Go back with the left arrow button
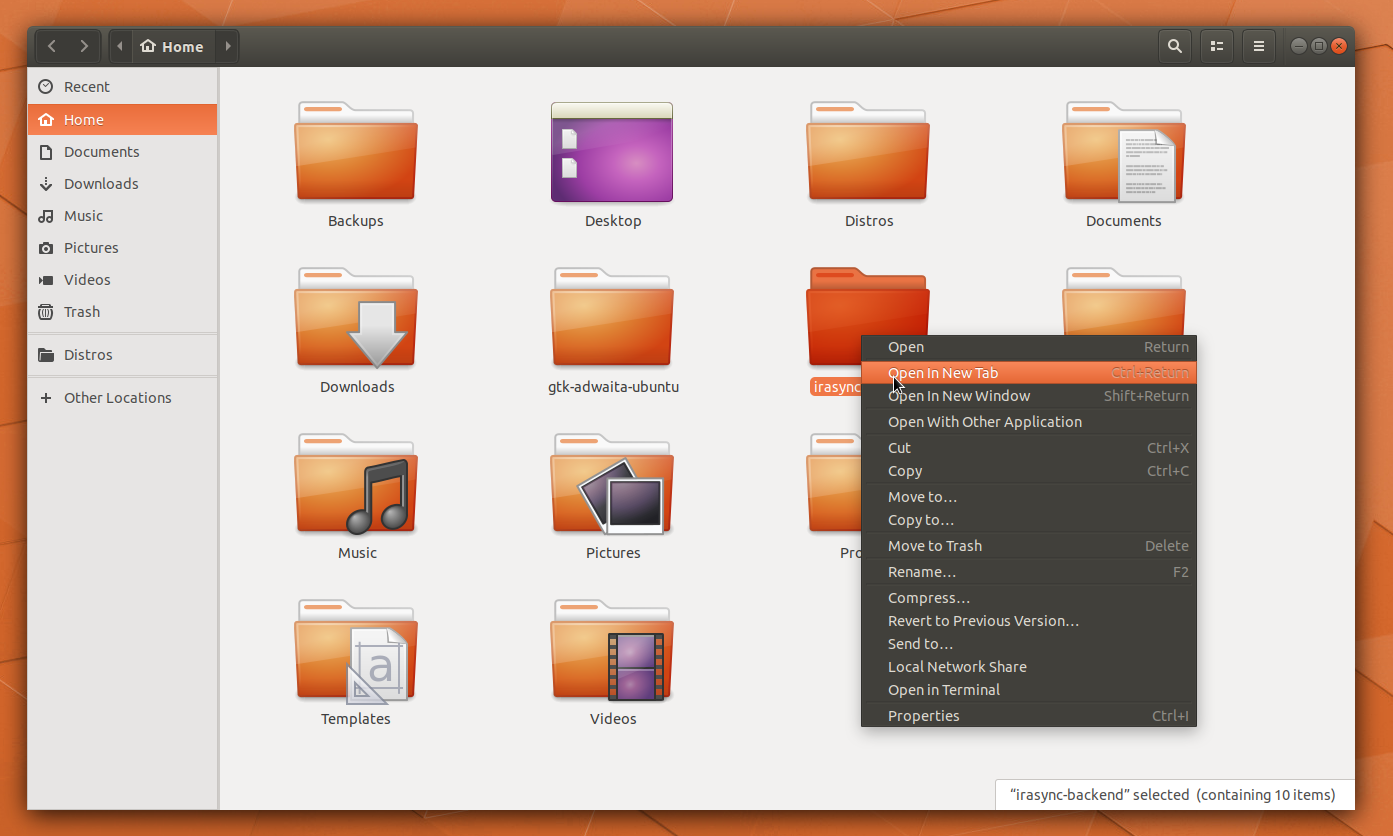Image resolution: width=1393 pixels, height=836 pixels. point(52,46)
